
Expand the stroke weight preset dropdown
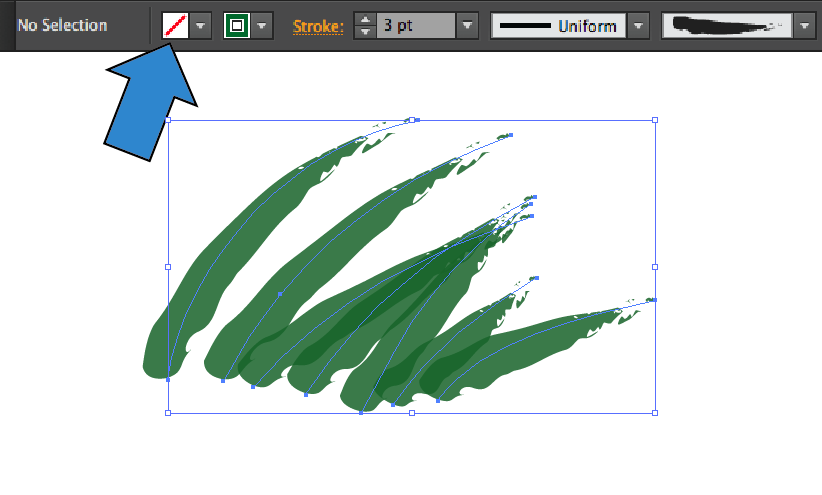click(467, 25)
